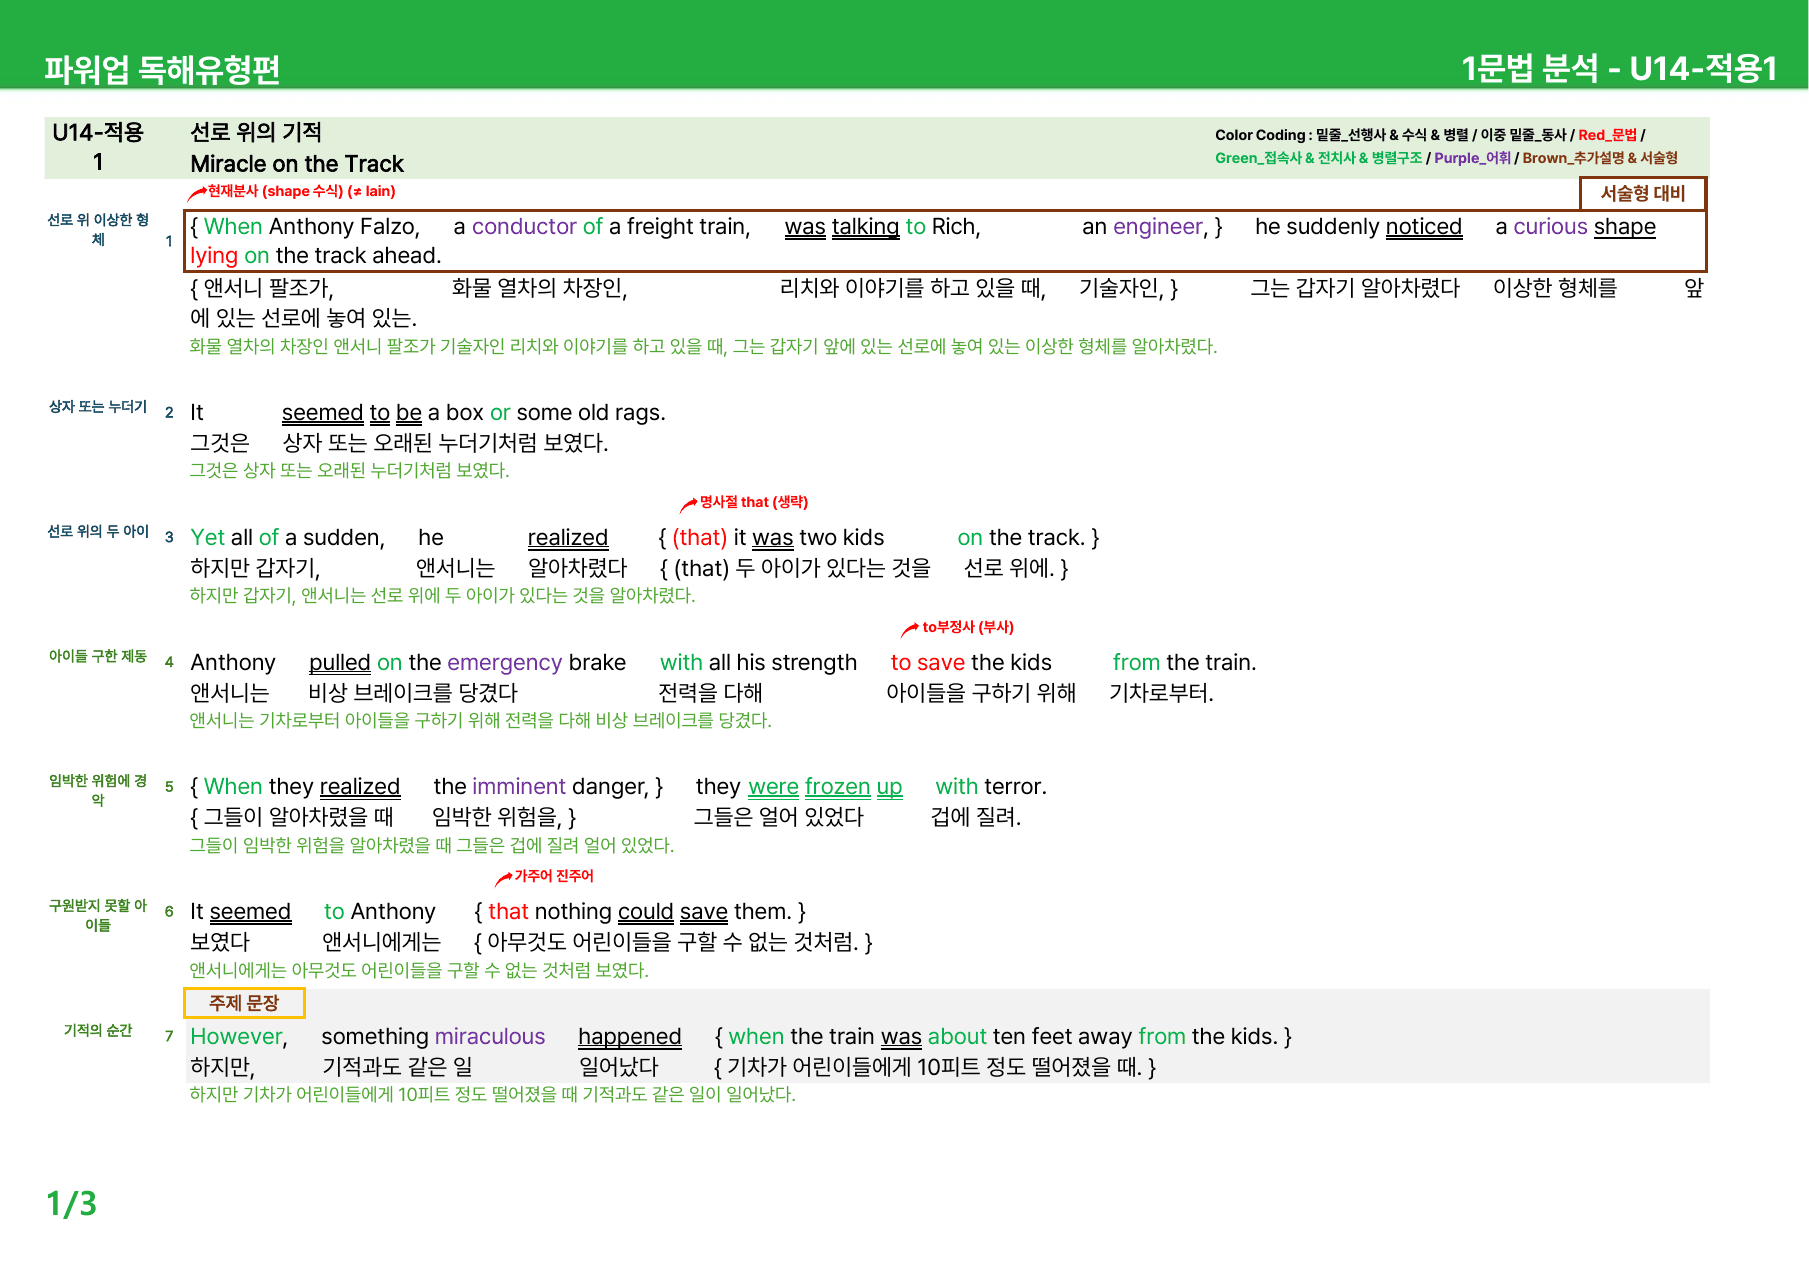Click the purple word 'curious' in sentence 1
Viewport: 1809px width, 1279px height.
coord(1550,227)
